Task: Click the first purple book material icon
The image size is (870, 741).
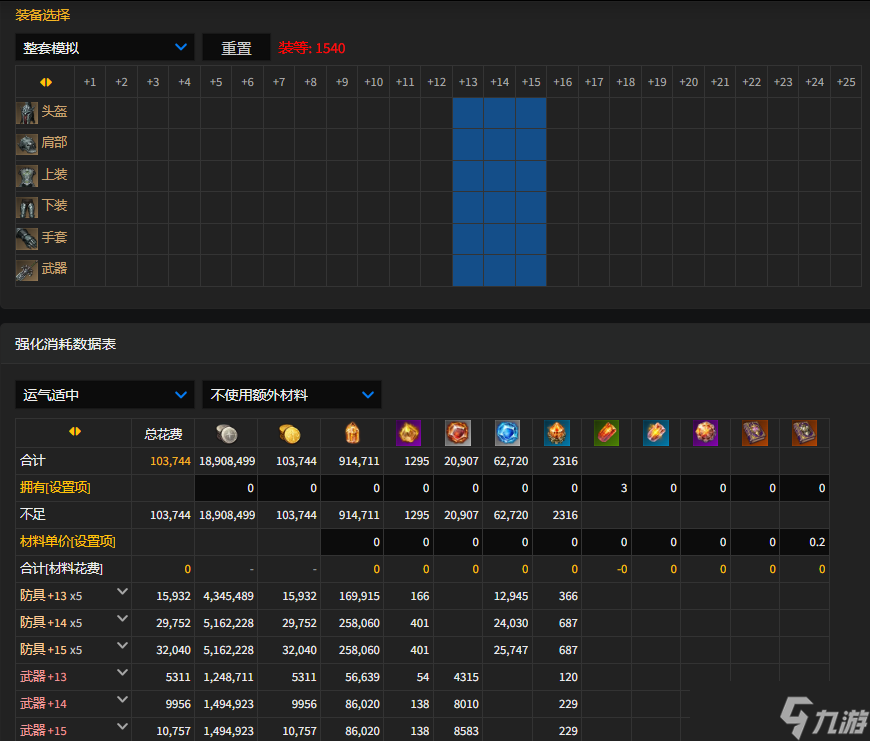Action: coord(755,433)
